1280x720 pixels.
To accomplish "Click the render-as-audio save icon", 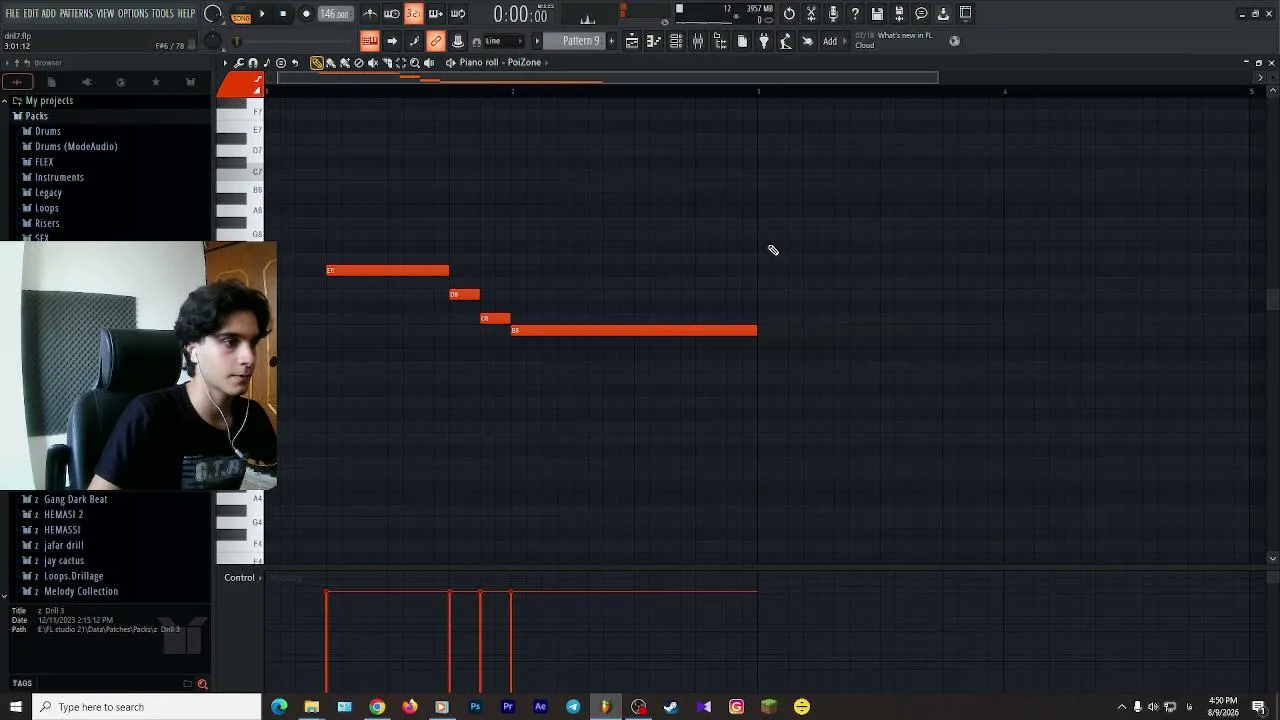I will click(899, 14).
